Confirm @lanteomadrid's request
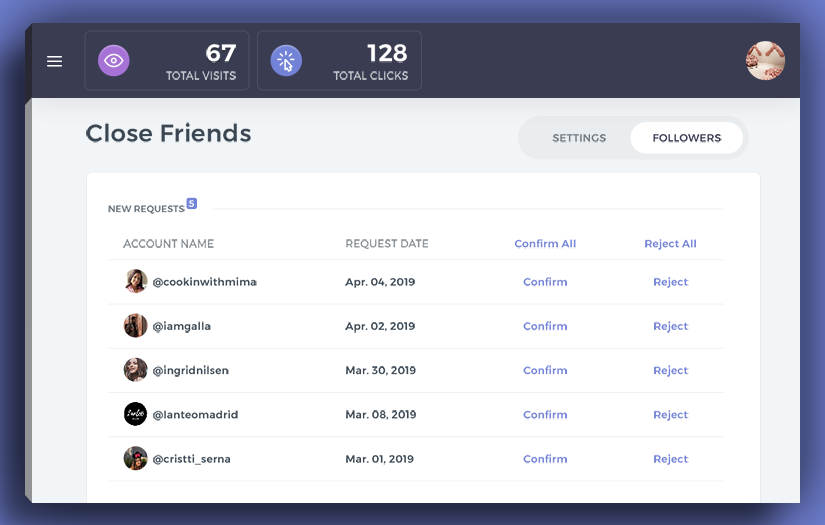This screenshot has width=825, height=525. point(545,415)
